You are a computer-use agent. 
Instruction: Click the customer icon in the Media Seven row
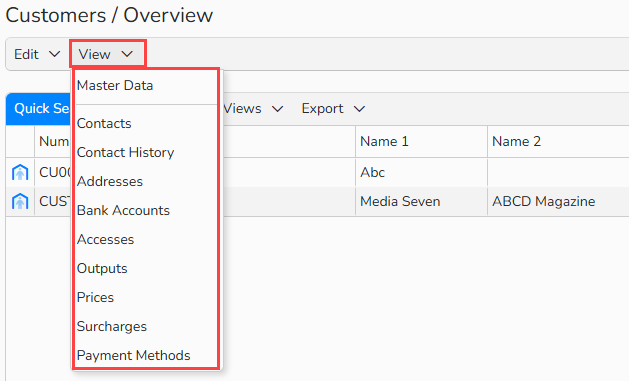pos(20,201)
